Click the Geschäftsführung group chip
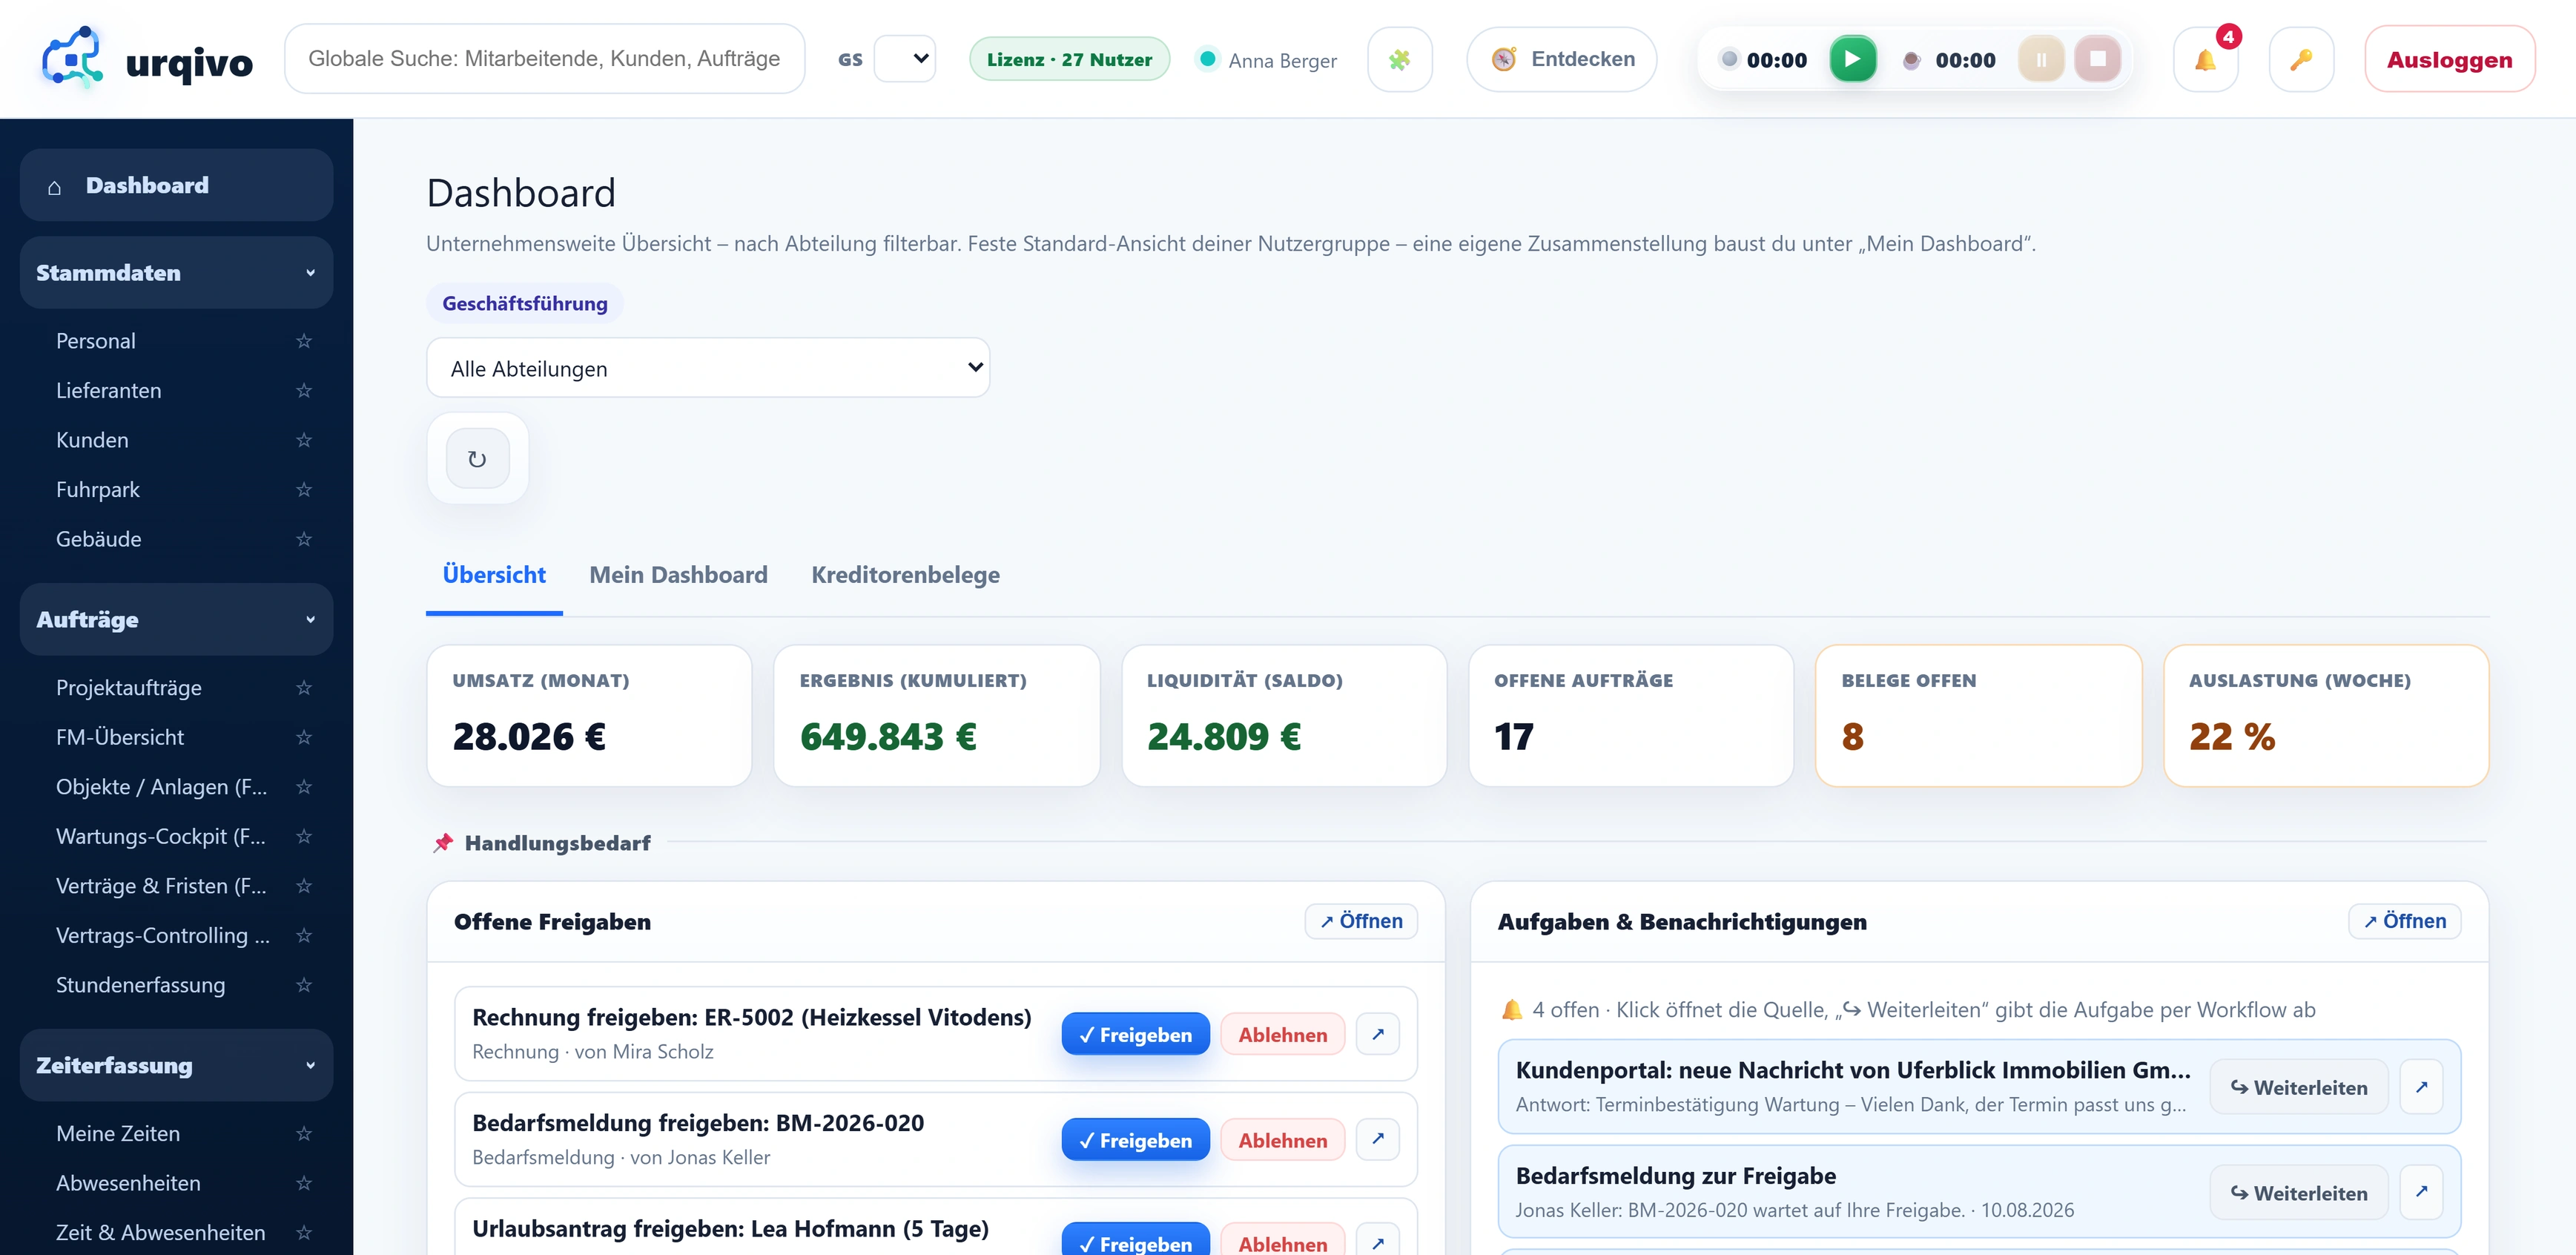Image resolution: width=2576 pixels, height=1255 pixels. click(524, 303)
